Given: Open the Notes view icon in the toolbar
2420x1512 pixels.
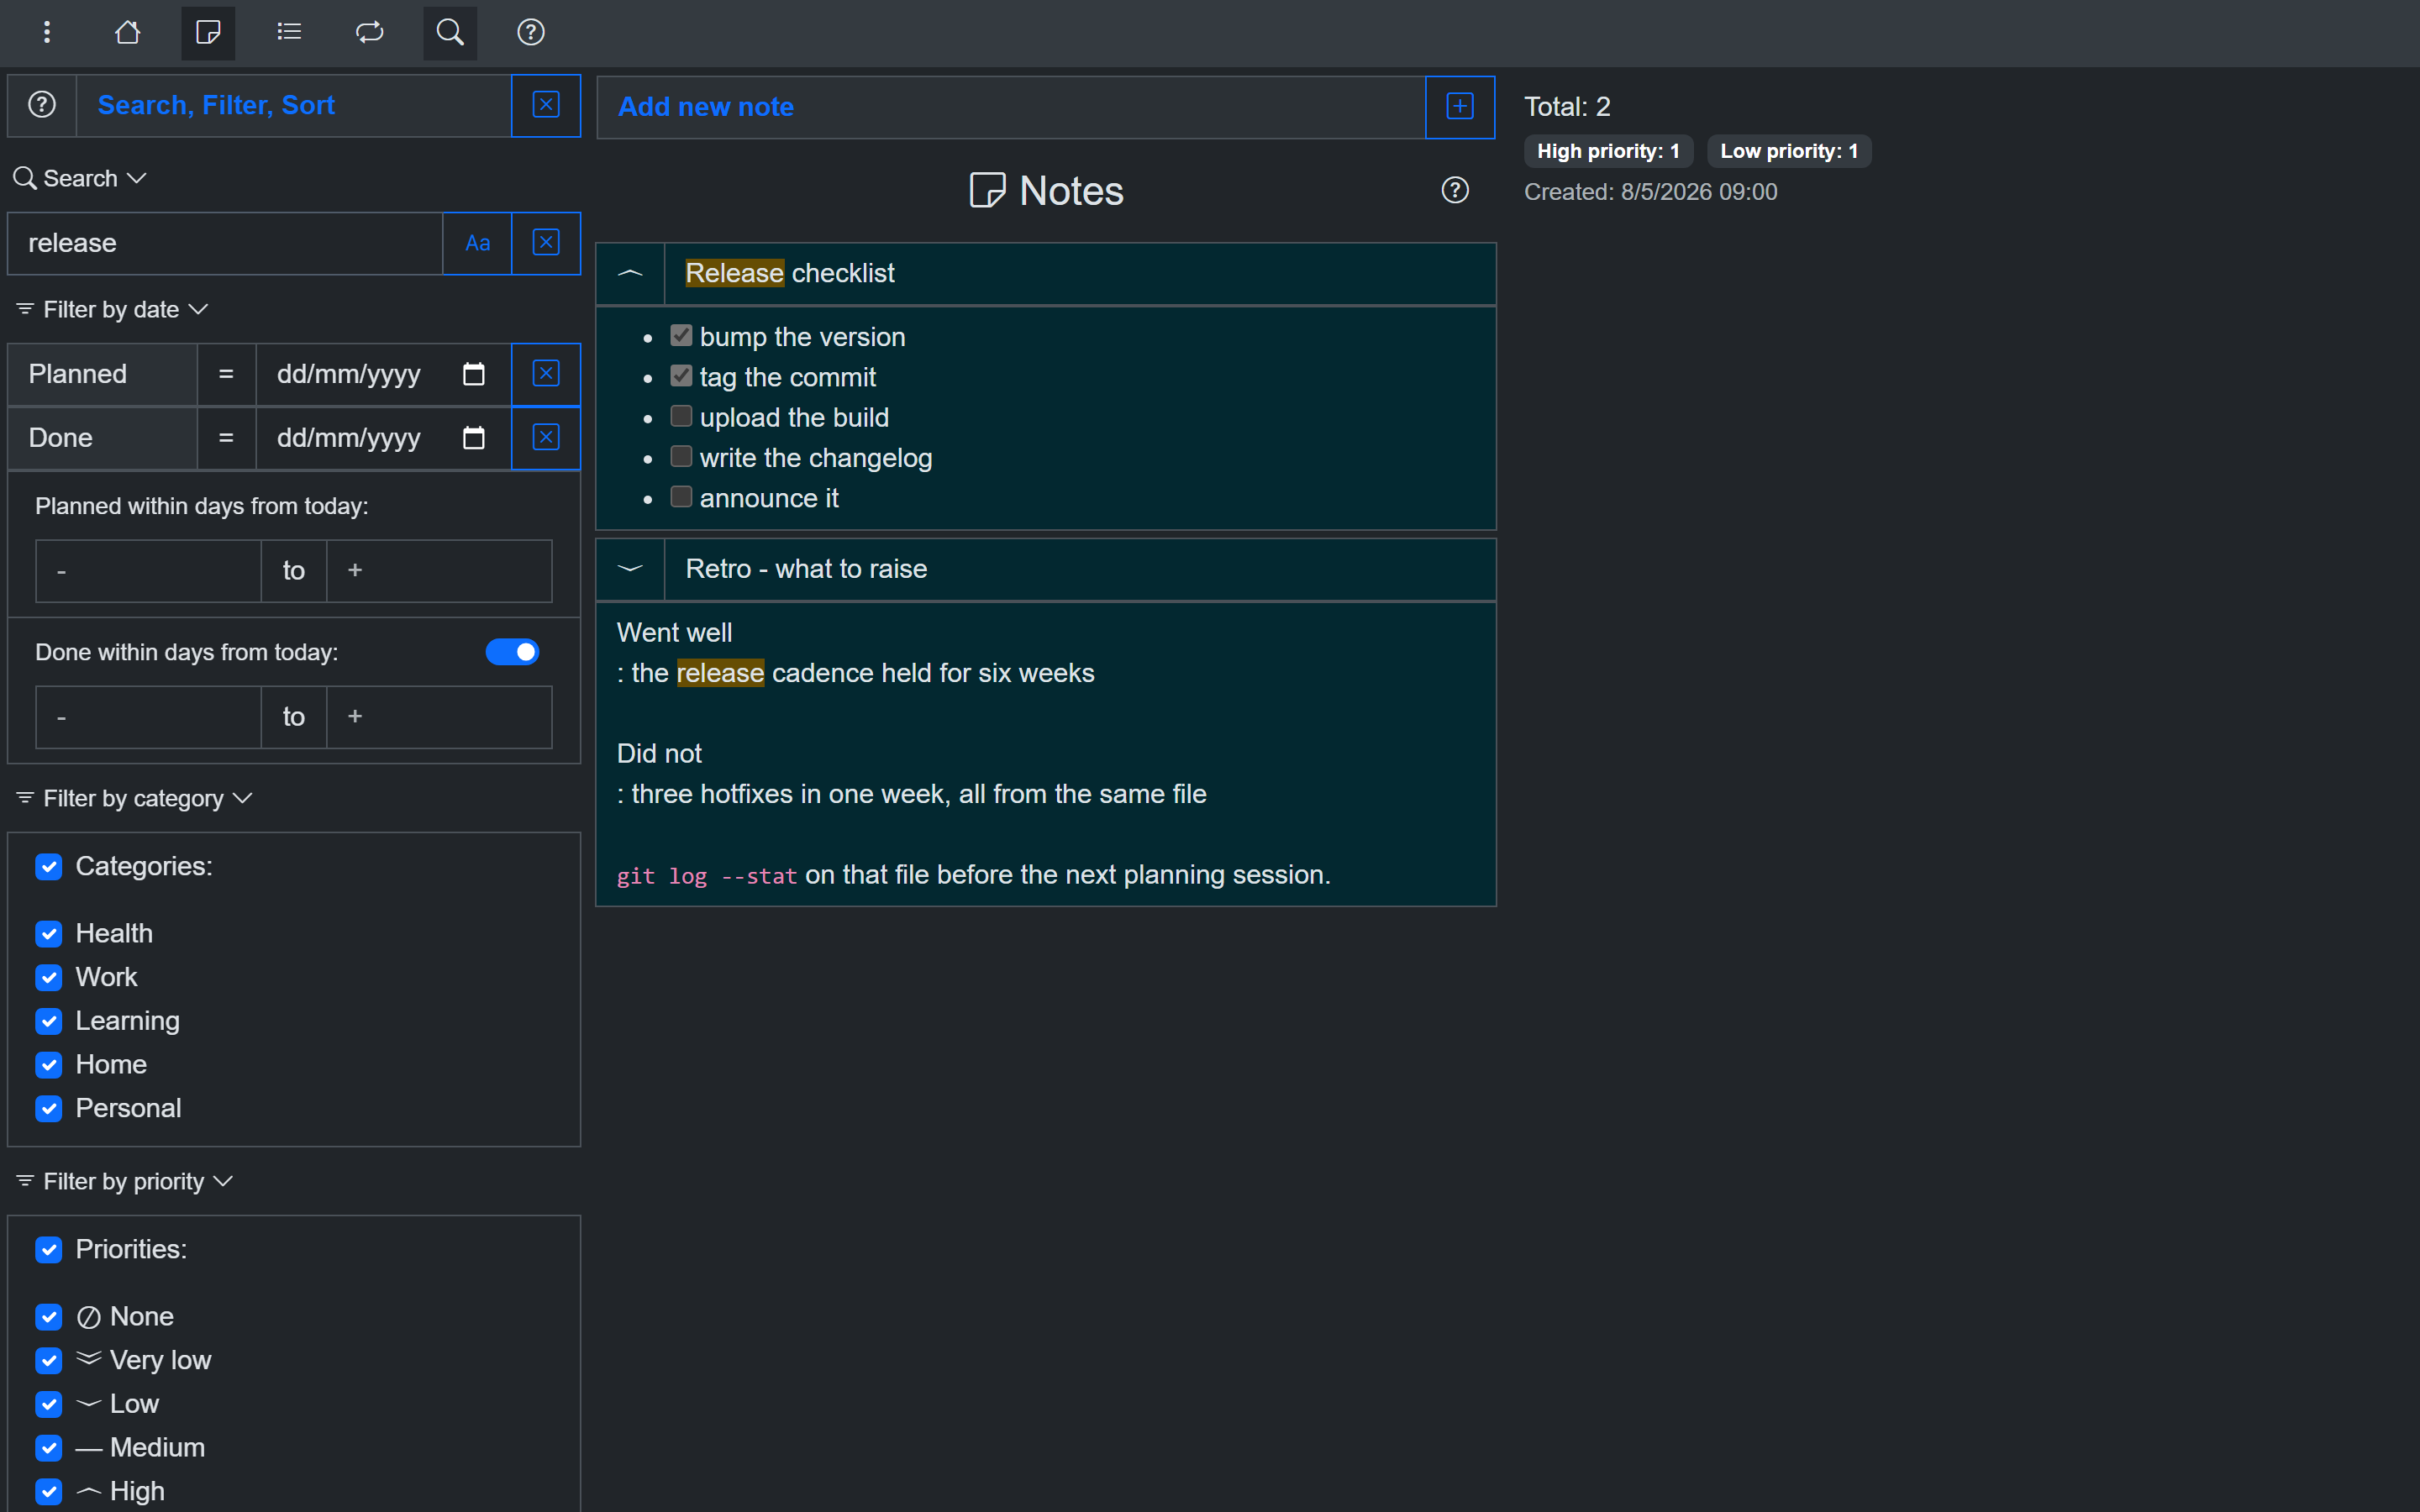Looking at the screenshot, I should pyautogui.click(x=208, y=32).
